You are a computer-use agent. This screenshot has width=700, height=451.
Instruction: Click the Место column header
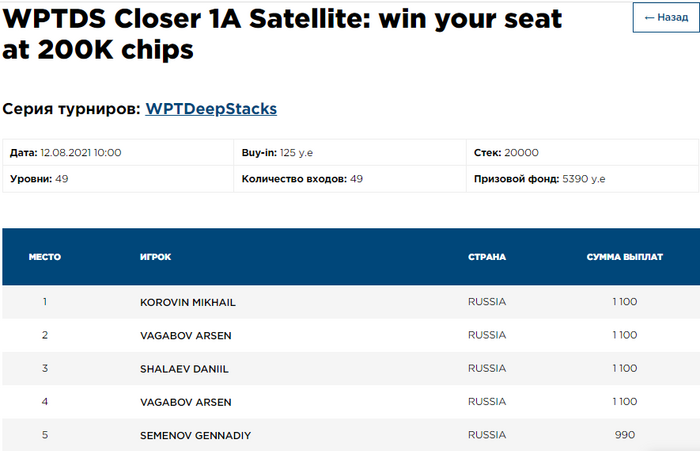[x=45, y=257]
